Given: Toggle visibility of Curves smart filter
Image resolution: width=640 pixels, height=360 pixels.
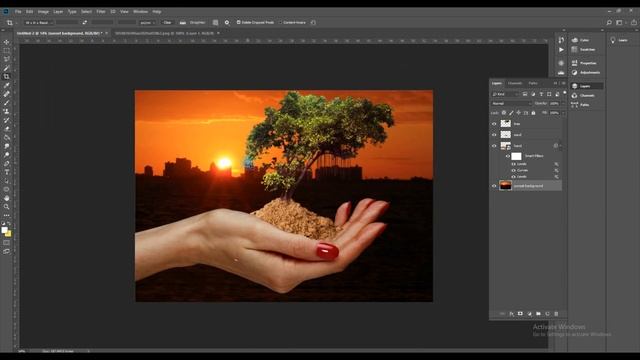Looking at the screenshot, I should coord(513,170).
